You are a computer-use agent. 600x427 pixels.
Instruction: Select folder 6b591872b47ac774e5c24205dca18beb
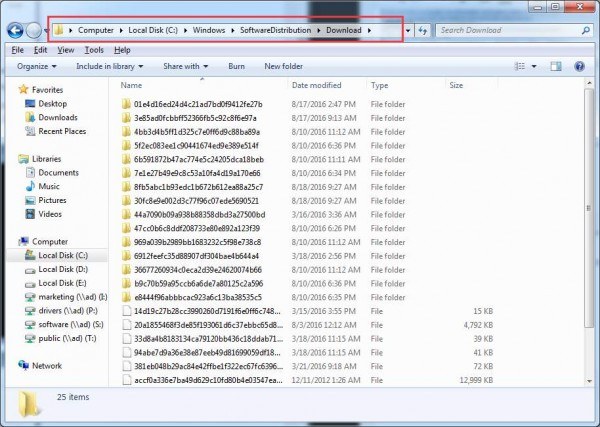(199, 160)
